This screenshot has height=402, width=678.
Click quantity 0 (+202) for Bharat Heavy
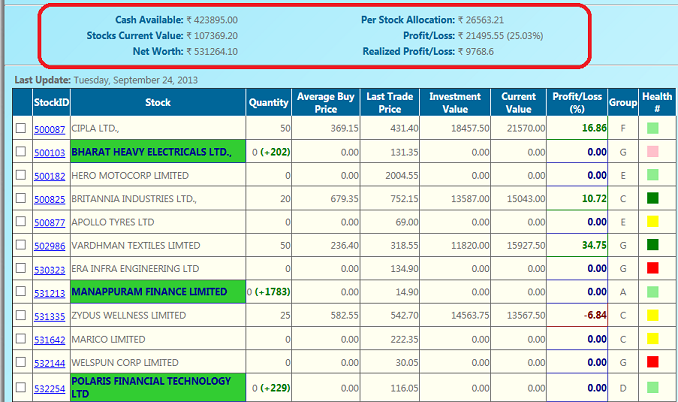click(271, 152)
